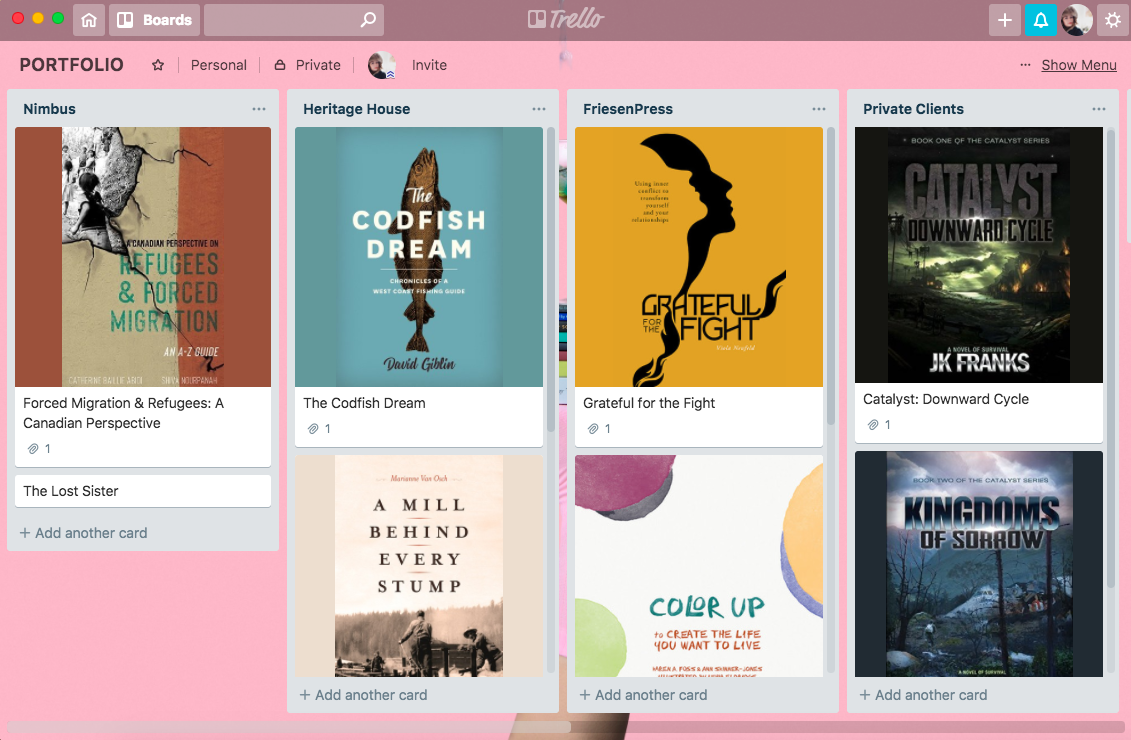Viewport: 1131px width, 740px height.
Task: Click Heritage House list vertical scrollbar
Action: point(551,280)
